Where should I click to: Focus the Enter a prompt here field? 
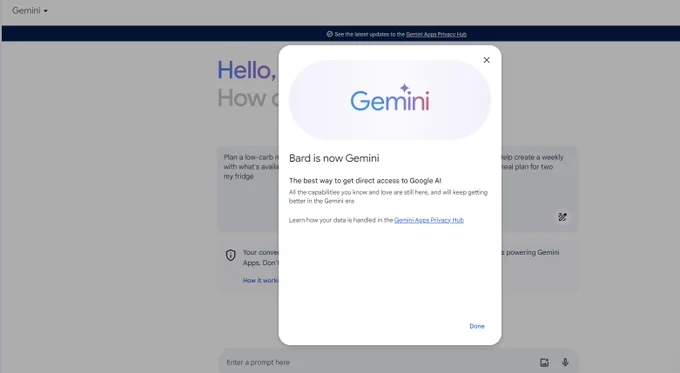(x=399, y=362)
